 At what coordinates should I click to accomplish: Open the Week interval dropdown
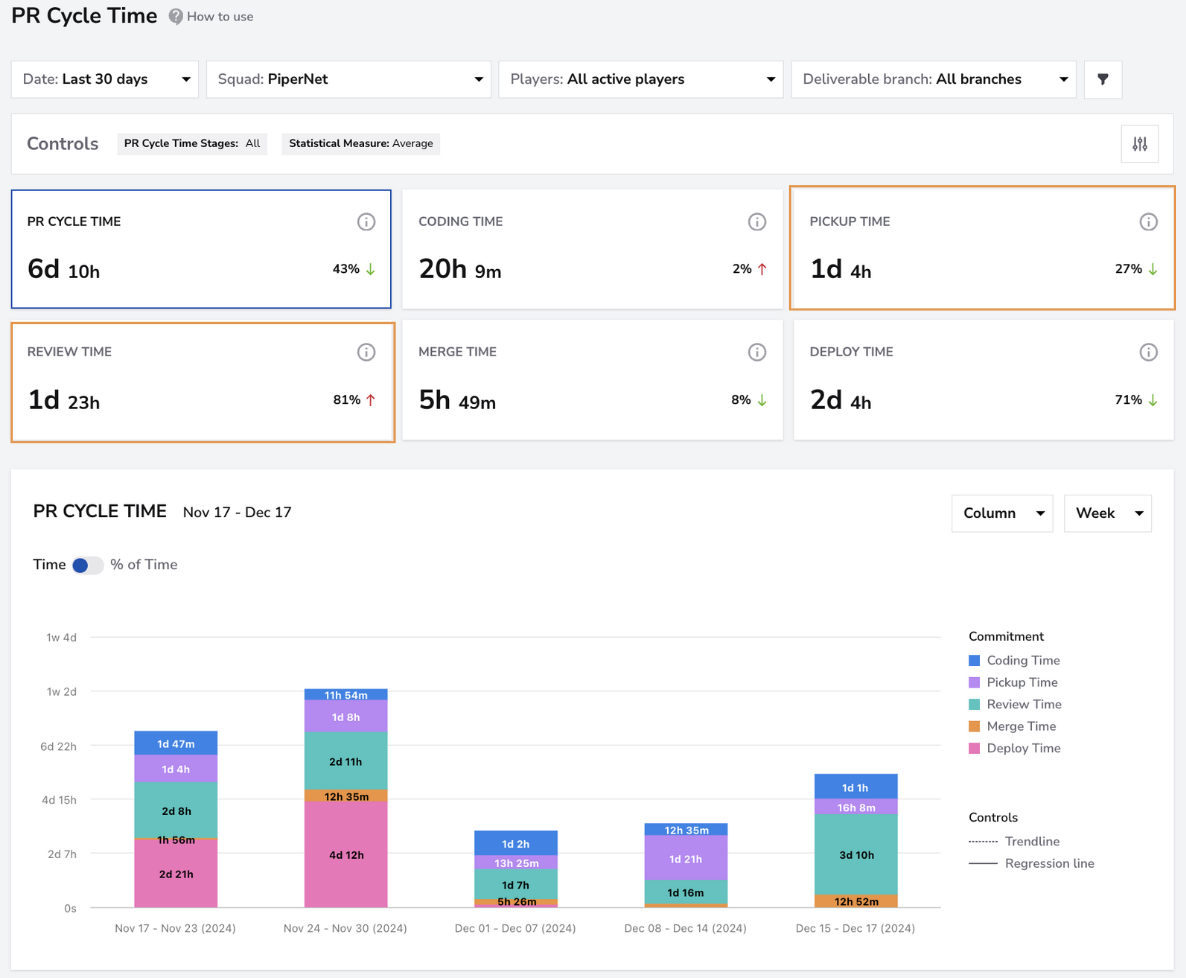coord(1108,514)
